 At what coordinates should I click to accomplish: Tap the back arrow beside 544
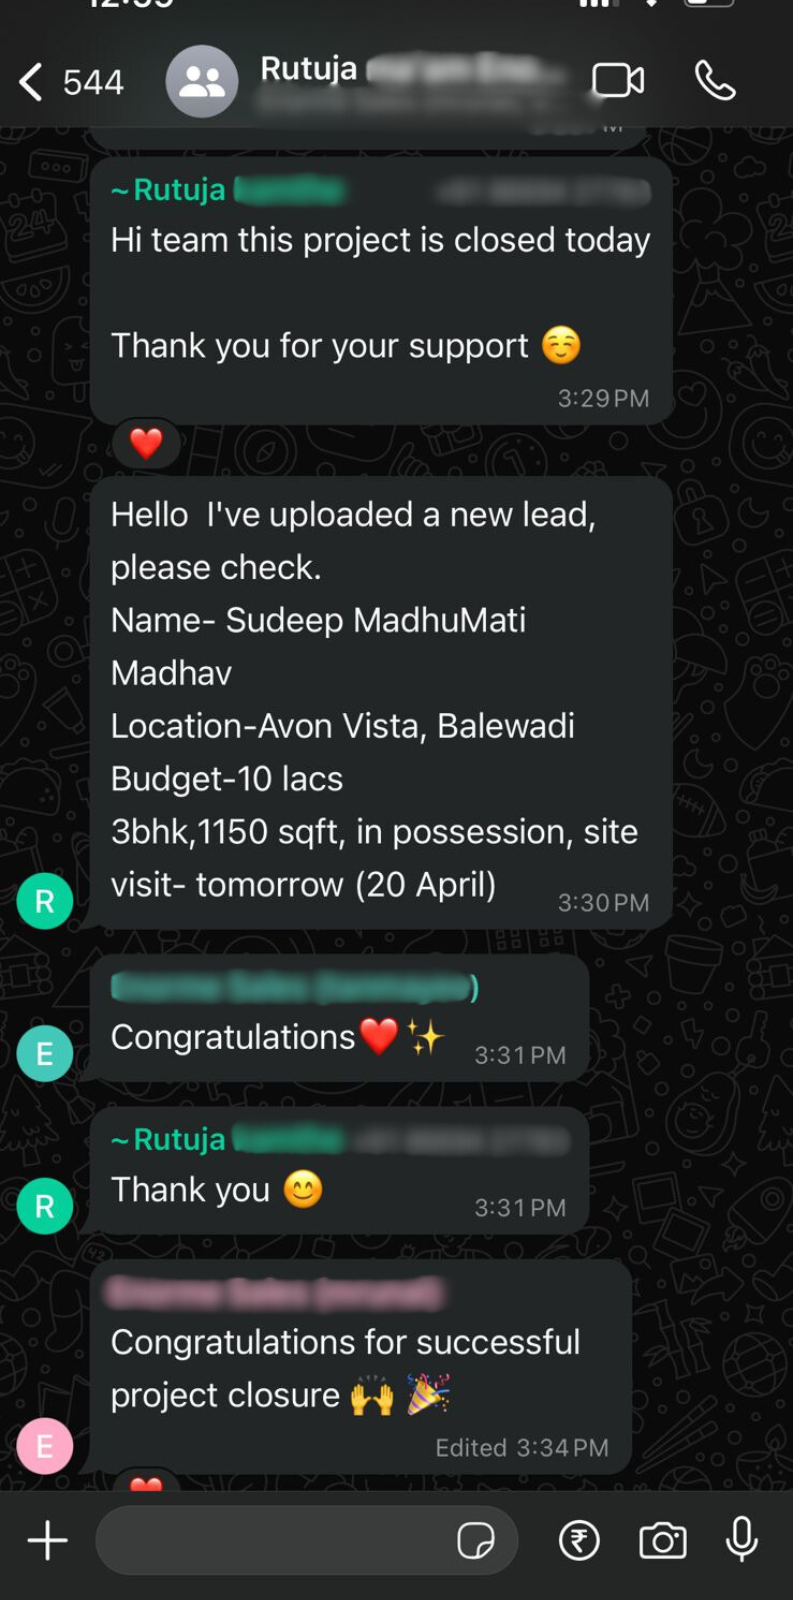point(31,82)
